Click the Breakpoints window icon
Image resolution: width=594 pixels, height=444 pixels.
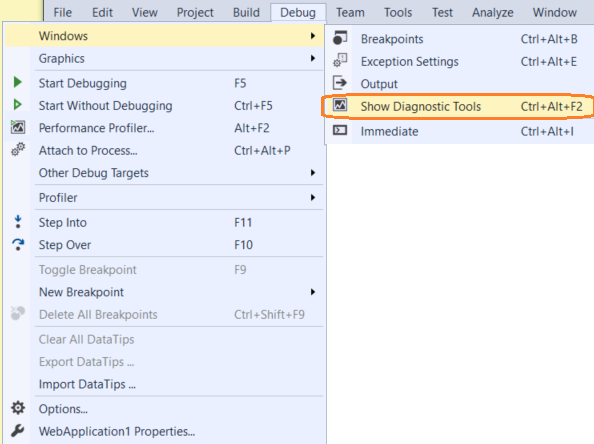click(x=340, y=38)
